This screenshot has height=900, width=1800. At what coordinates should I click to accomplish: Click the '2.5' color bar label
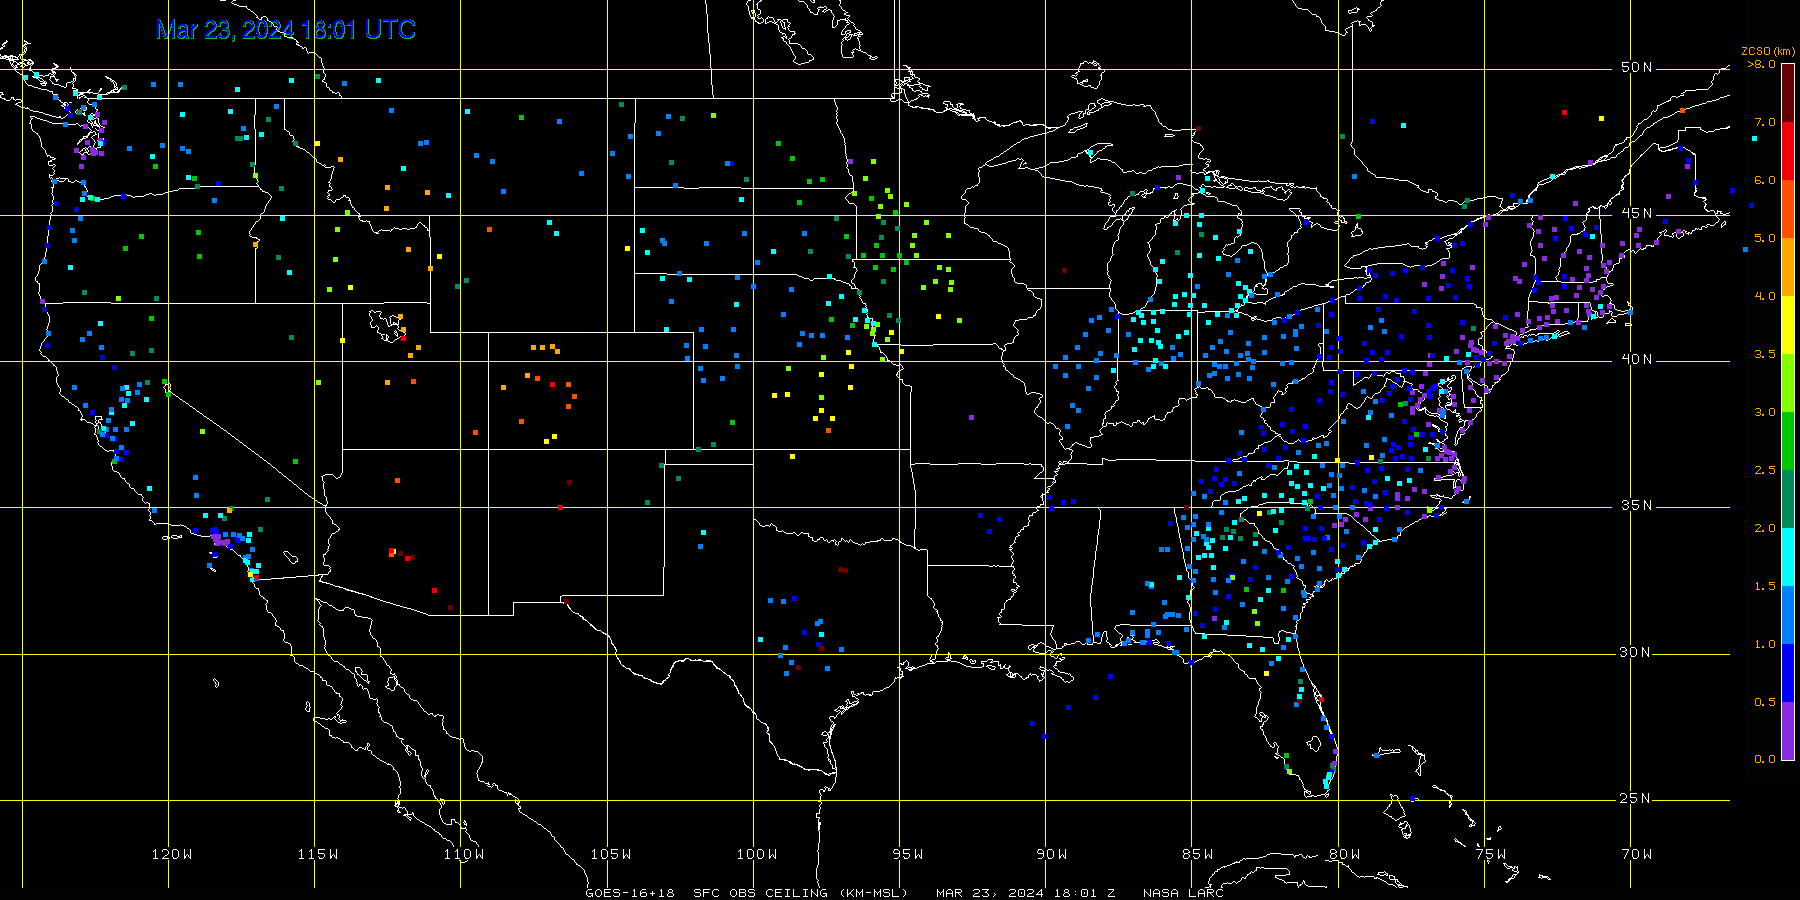click(x=1765, y=470)
